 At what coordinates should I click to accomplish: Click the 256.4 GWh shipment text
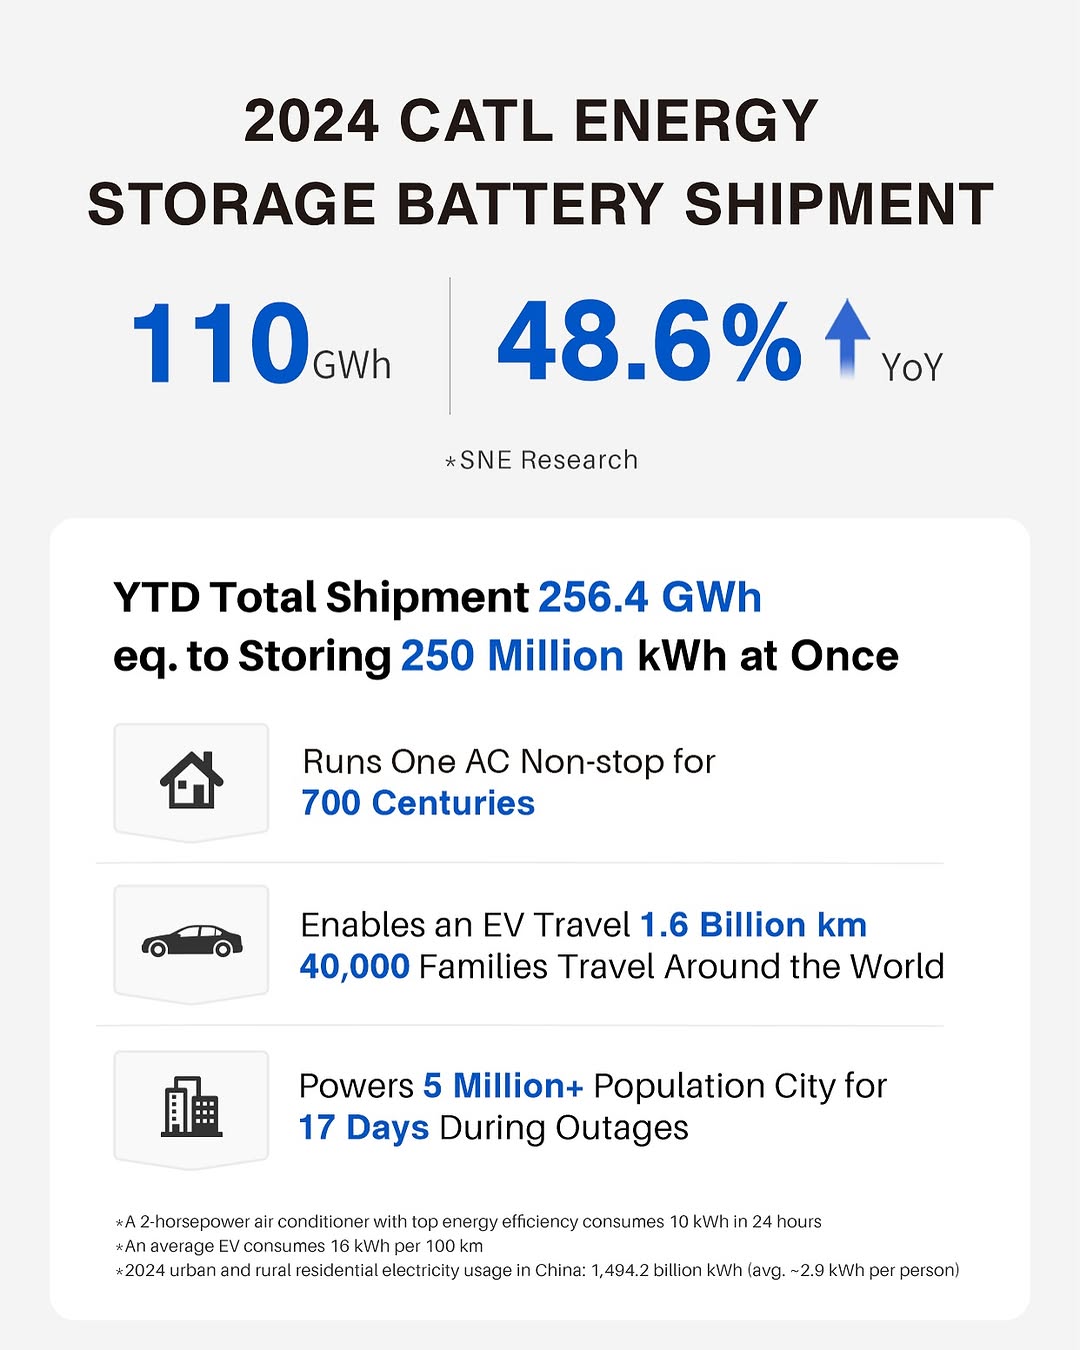pos(650,597)
